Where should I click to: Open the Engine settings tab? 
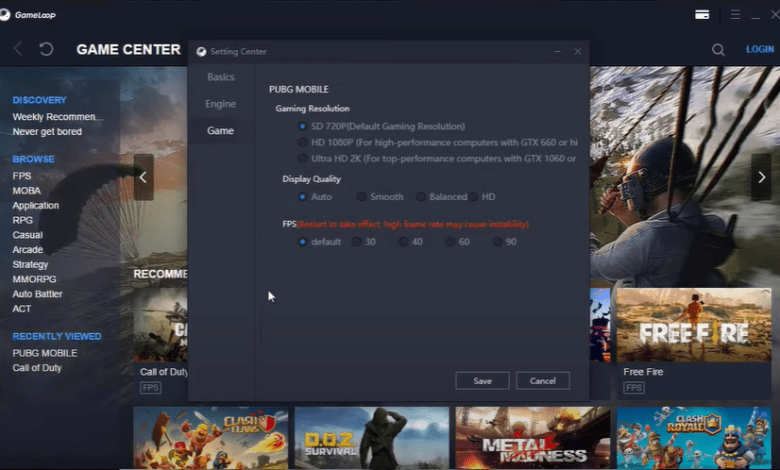tap(220, 104)
